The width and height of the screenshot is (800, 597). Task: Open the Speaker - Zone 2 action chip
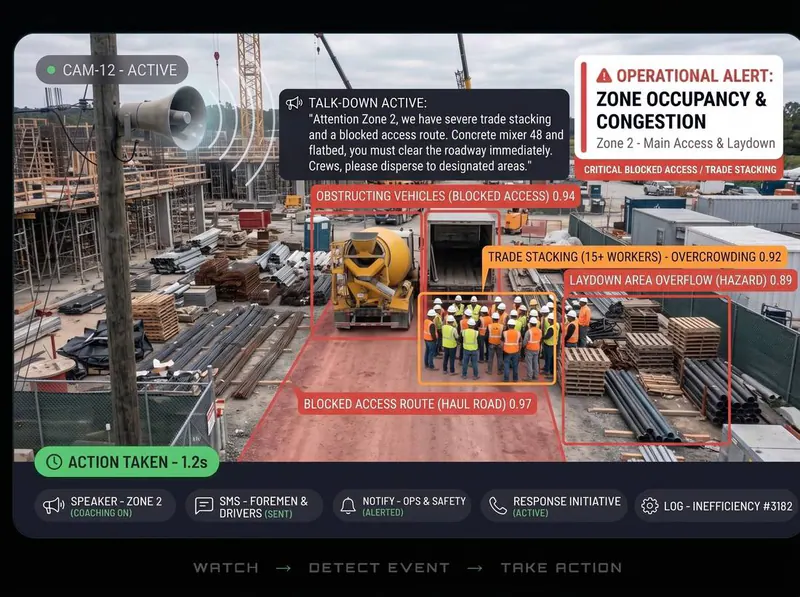point(105,506)
